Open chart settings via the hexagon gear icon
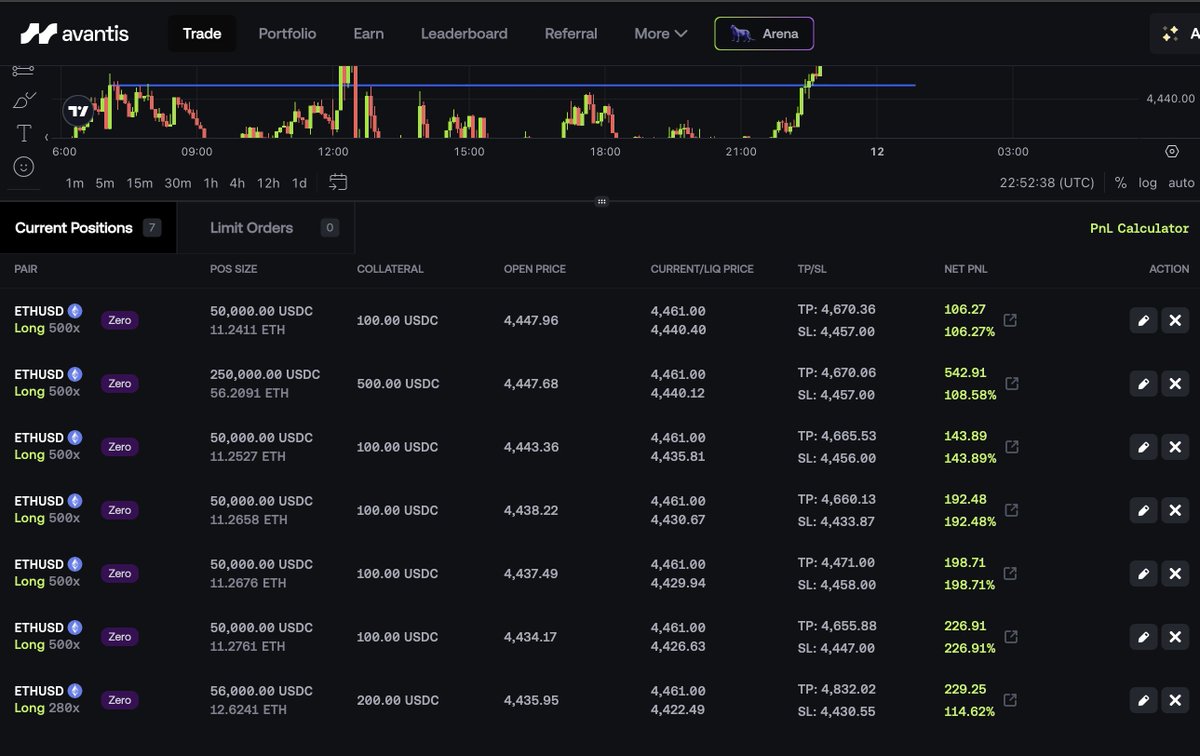Screen dimensions: 1200x756 point(1172,150)
